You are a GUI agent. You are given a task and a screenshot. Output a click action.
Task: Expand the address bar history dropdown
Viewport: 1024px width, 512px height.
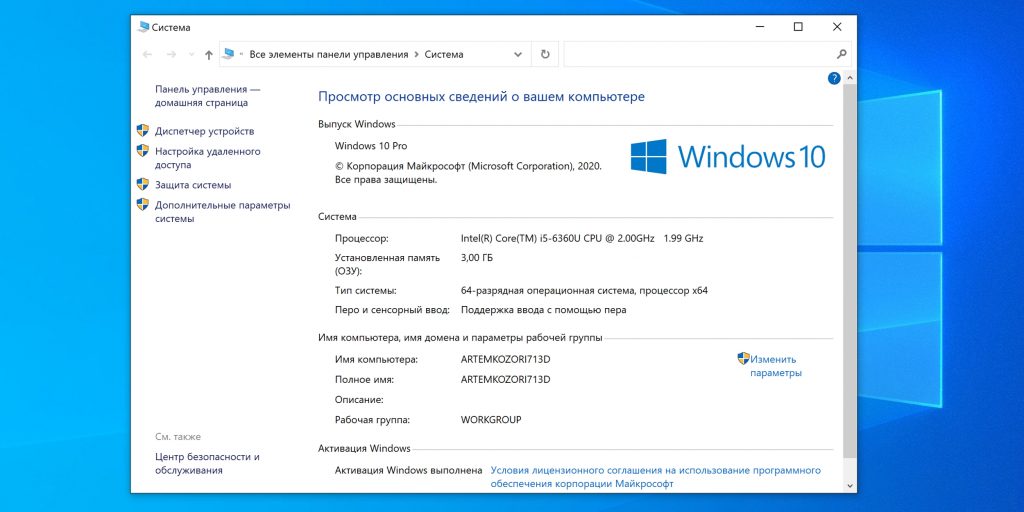tap(518, 55)
